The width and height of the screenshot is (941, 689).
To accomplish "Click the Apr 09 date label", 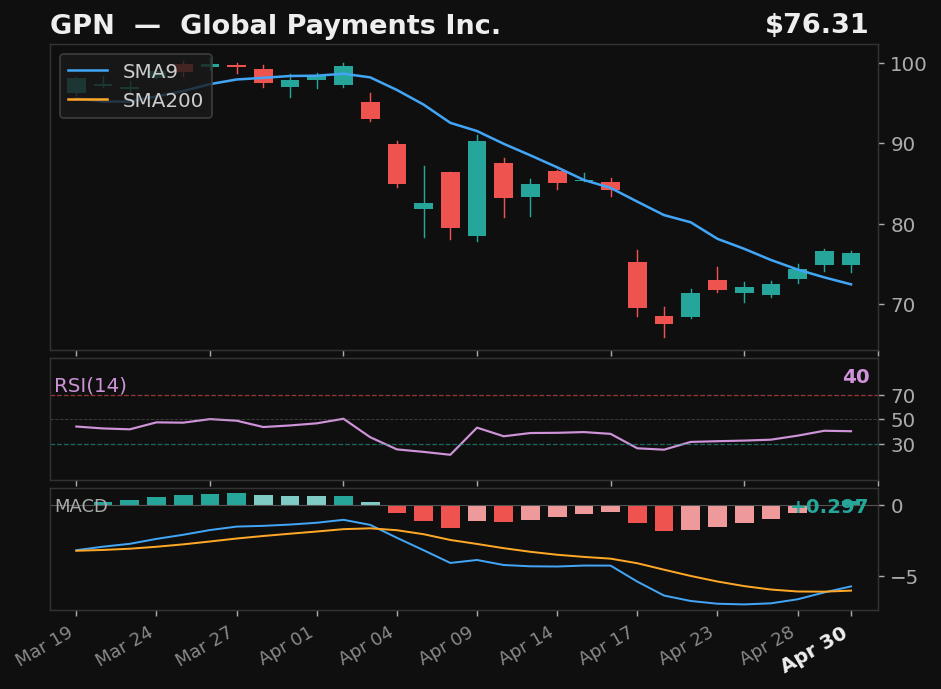I will (446, 646).
